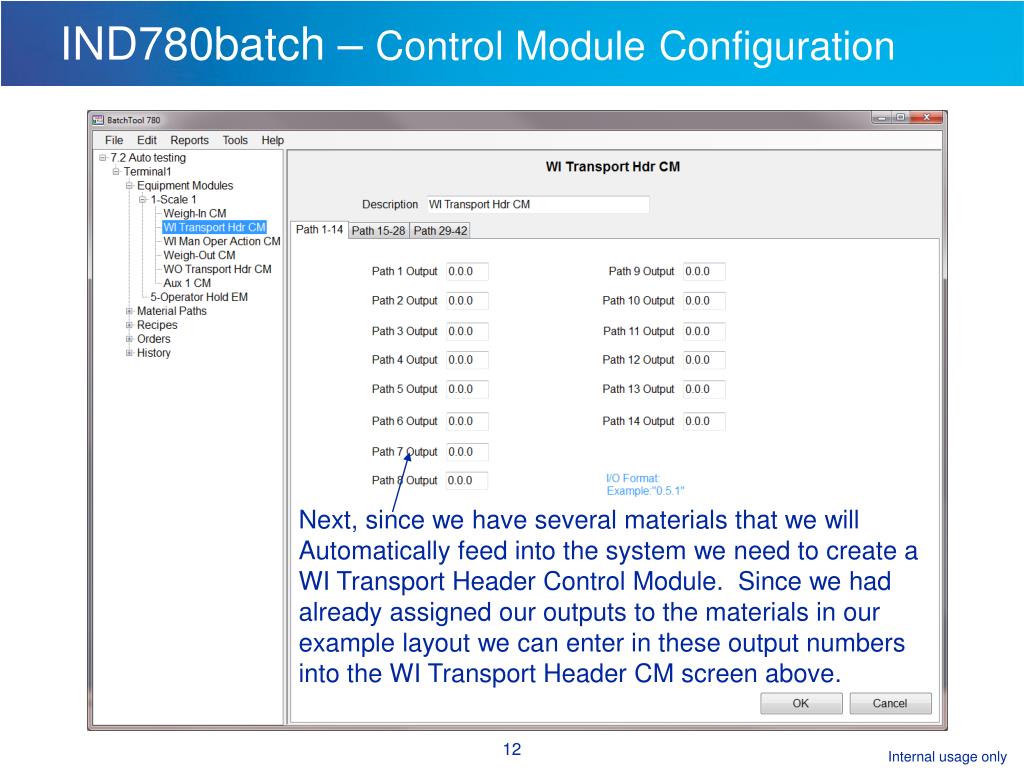Click the Path 9 Output field
The width and height of the screenshot is (1024, 768).
tap(704, 272)
